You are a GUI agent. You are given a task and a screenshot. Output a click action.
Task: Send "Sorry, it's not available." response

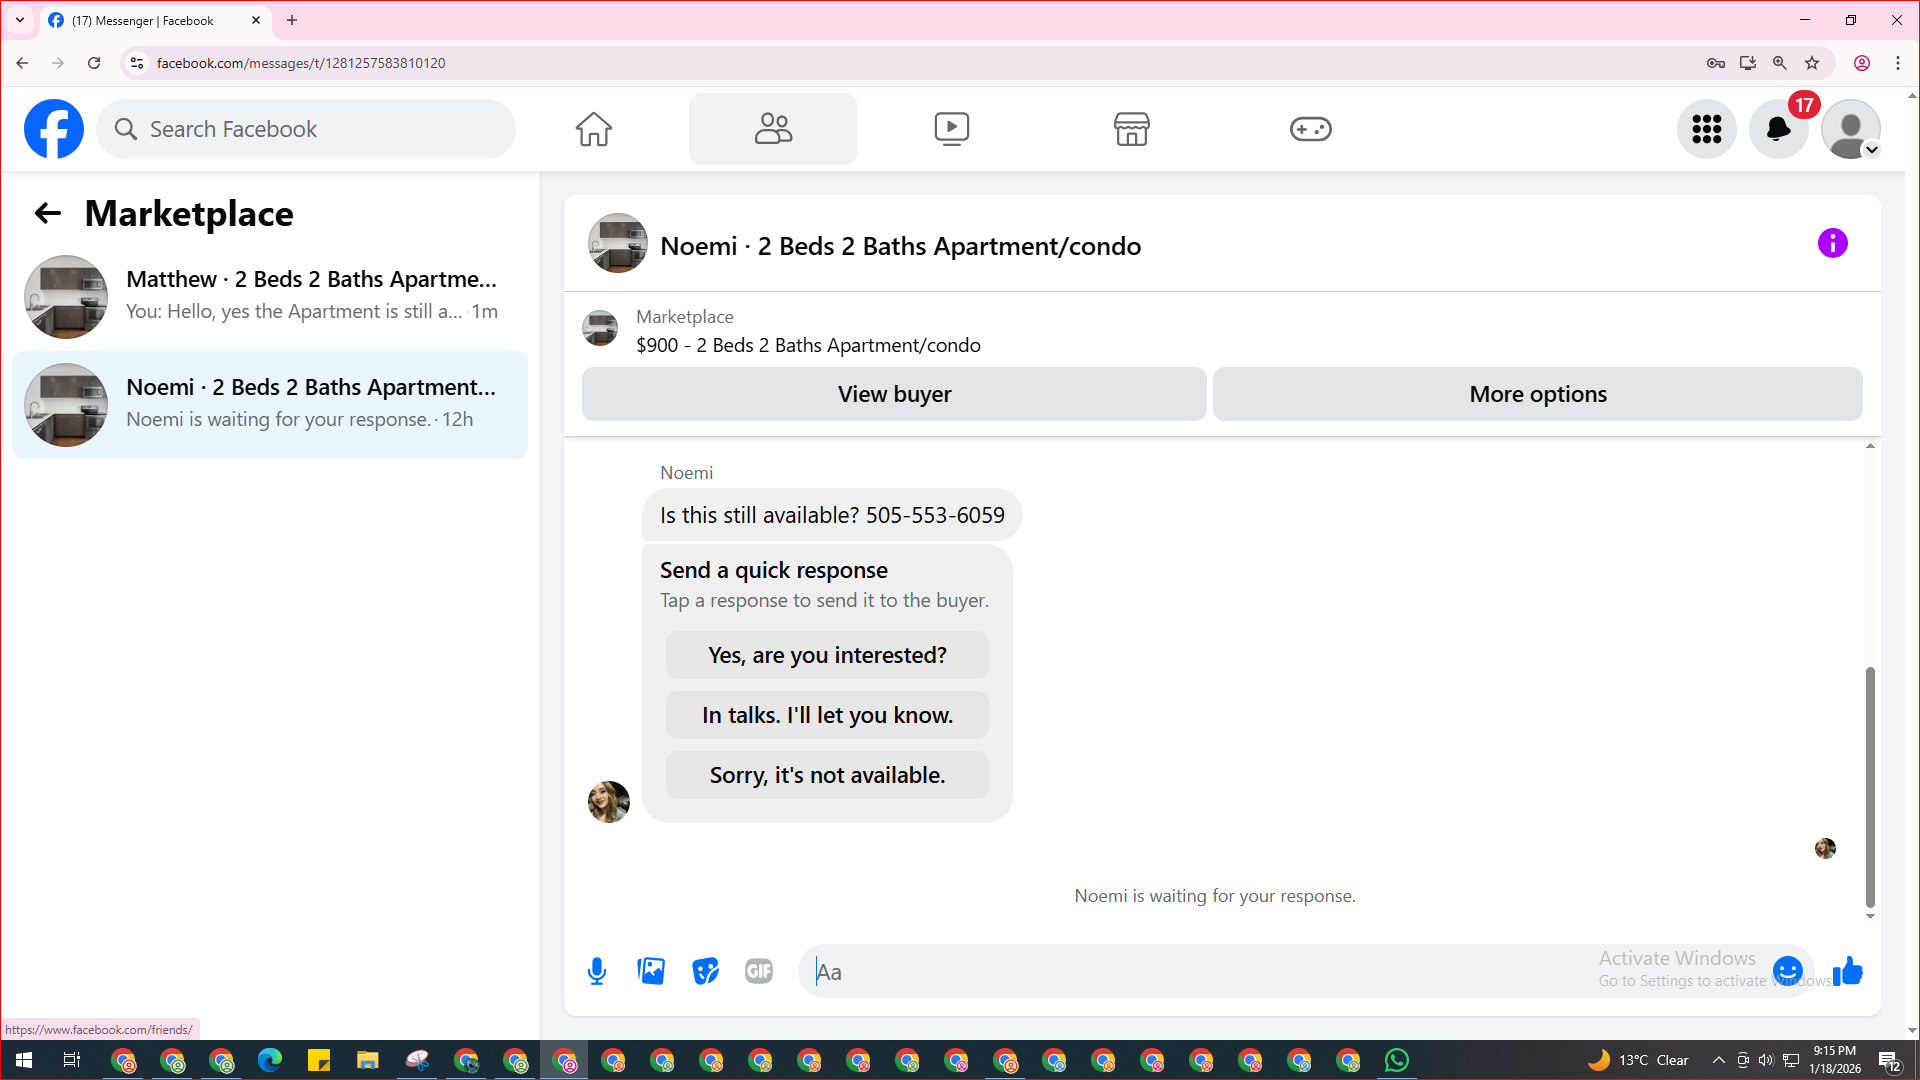(x=827, y=775)
